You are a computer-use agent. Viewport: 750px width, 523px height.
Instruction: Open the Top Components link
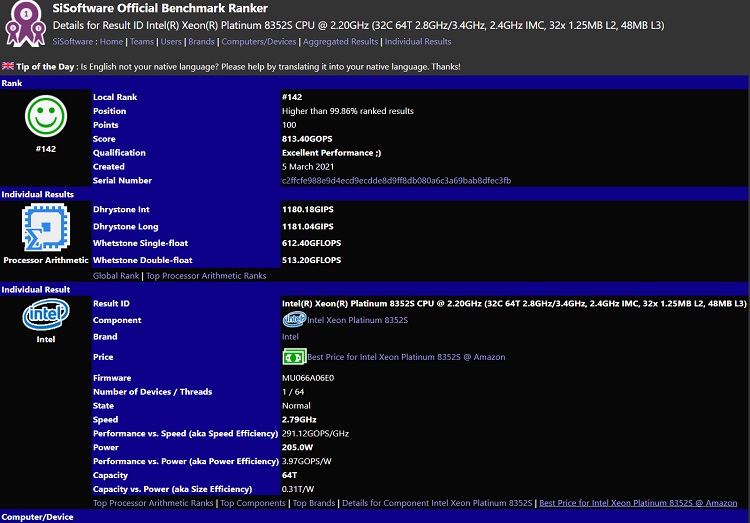click(x=253, y=503)
